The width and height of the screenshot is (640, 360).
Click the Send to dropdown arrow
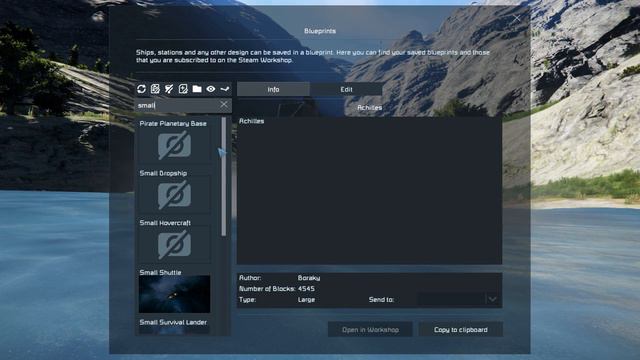493,300
